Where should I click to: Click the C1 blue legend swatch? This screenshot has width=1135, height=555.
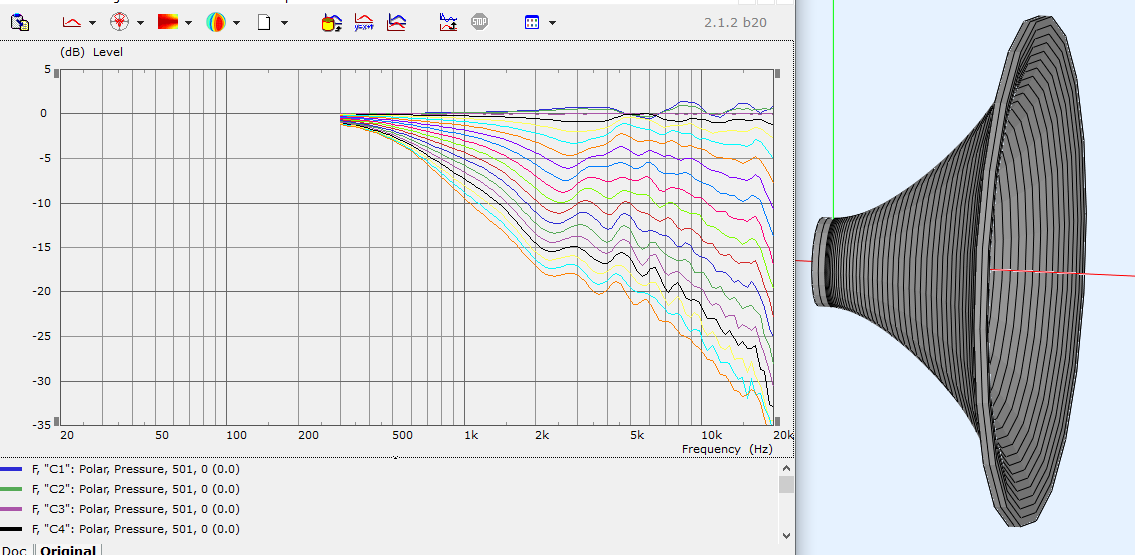(11, 469)
